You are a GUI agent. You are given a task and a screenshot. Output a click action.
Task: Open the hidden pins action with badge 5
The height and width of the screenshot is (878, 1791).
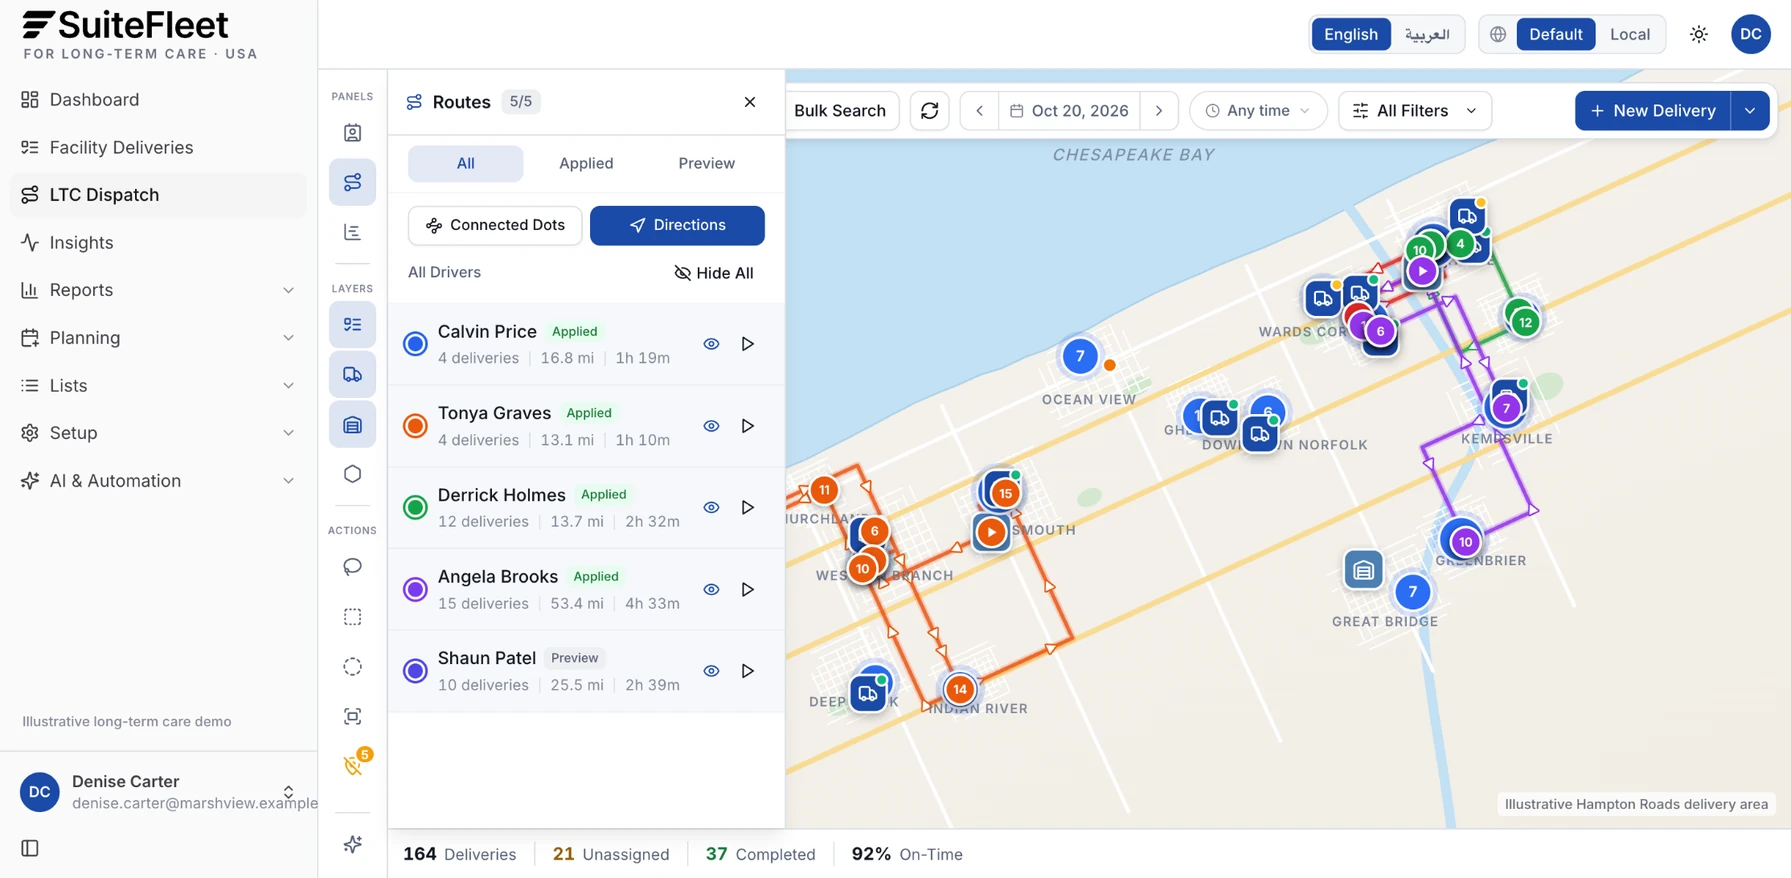click(x=352, y=766)
